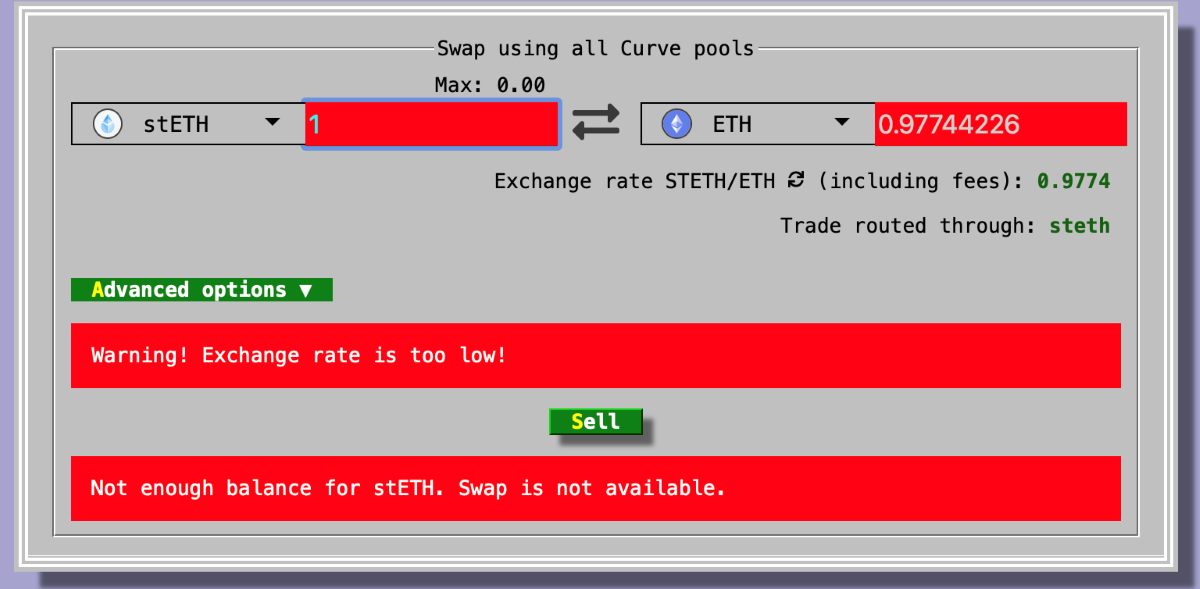Click the 'Not enough balance for stETH' message
1200x589 pixels.
(596, 488)
